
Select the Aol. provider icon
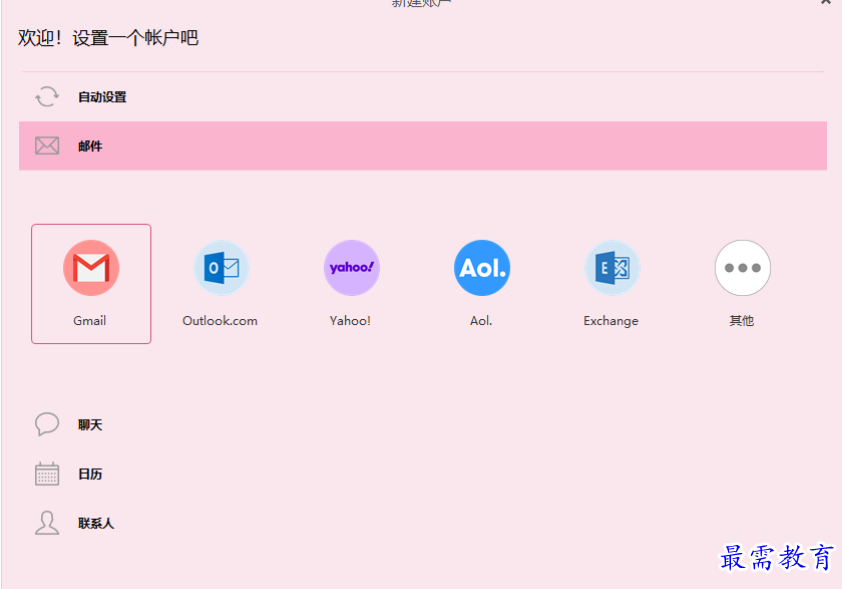[482, 267]
